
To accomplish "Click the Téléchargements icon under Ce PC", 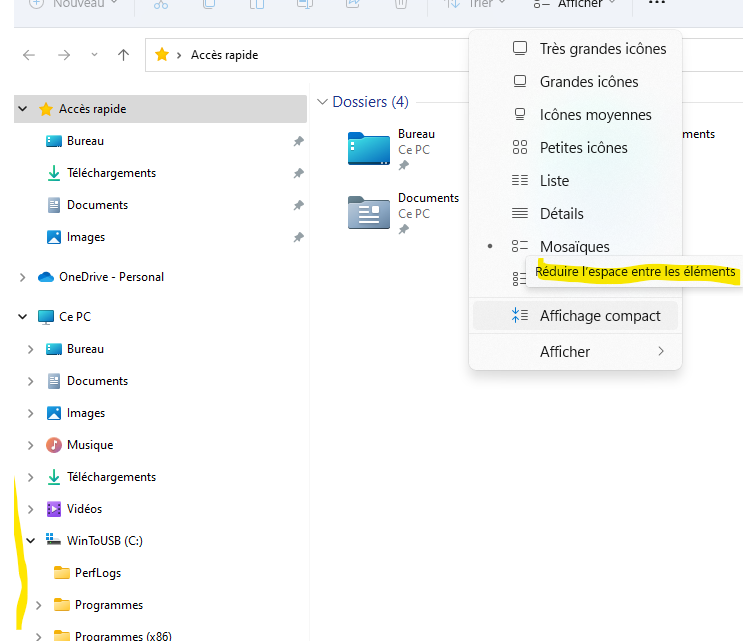I will [x=54, y=477].
